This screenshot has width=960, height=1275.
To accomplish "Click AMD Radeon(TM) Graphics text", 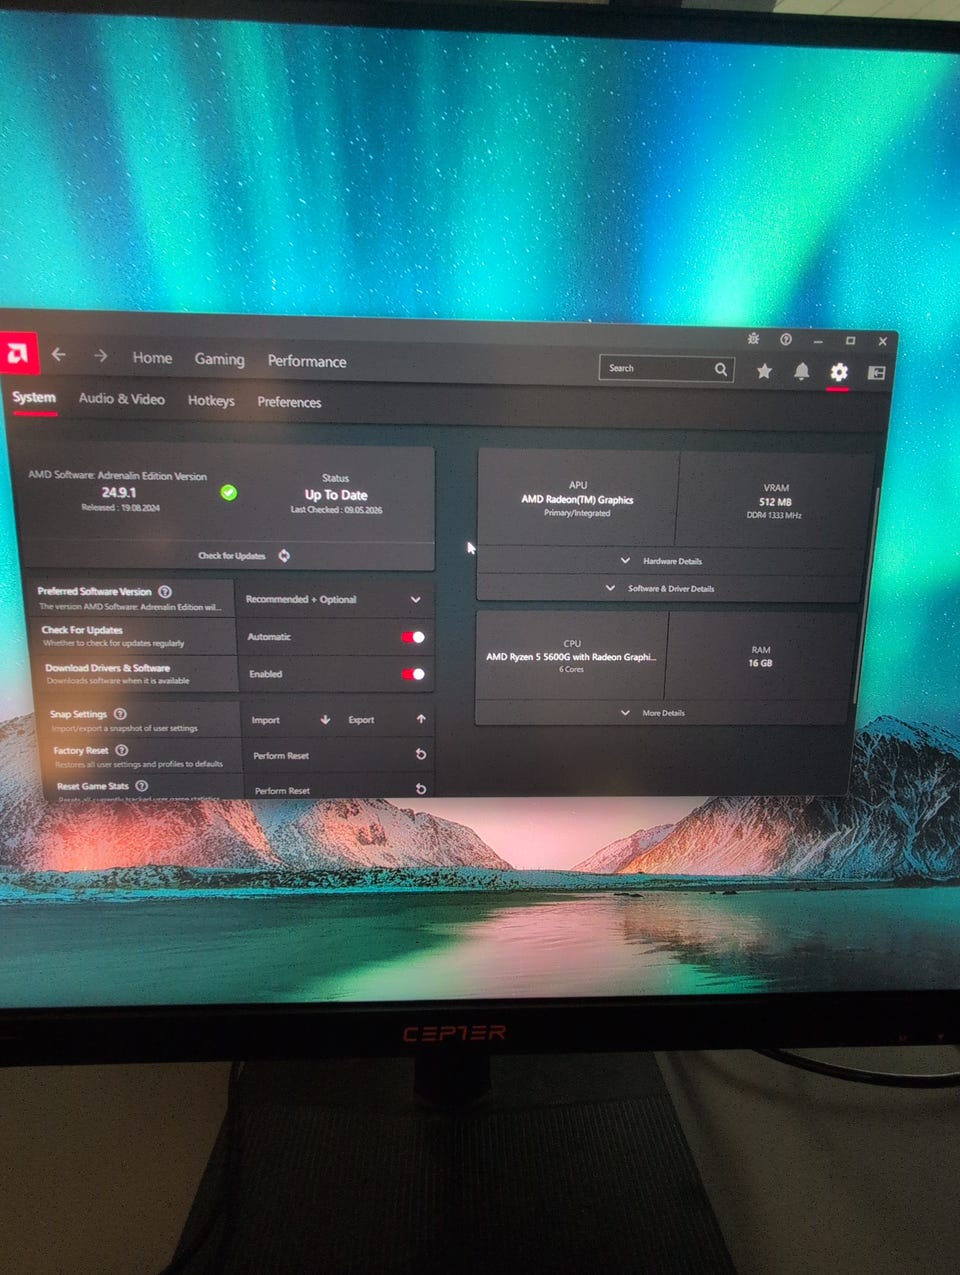I will coord(577,499).
